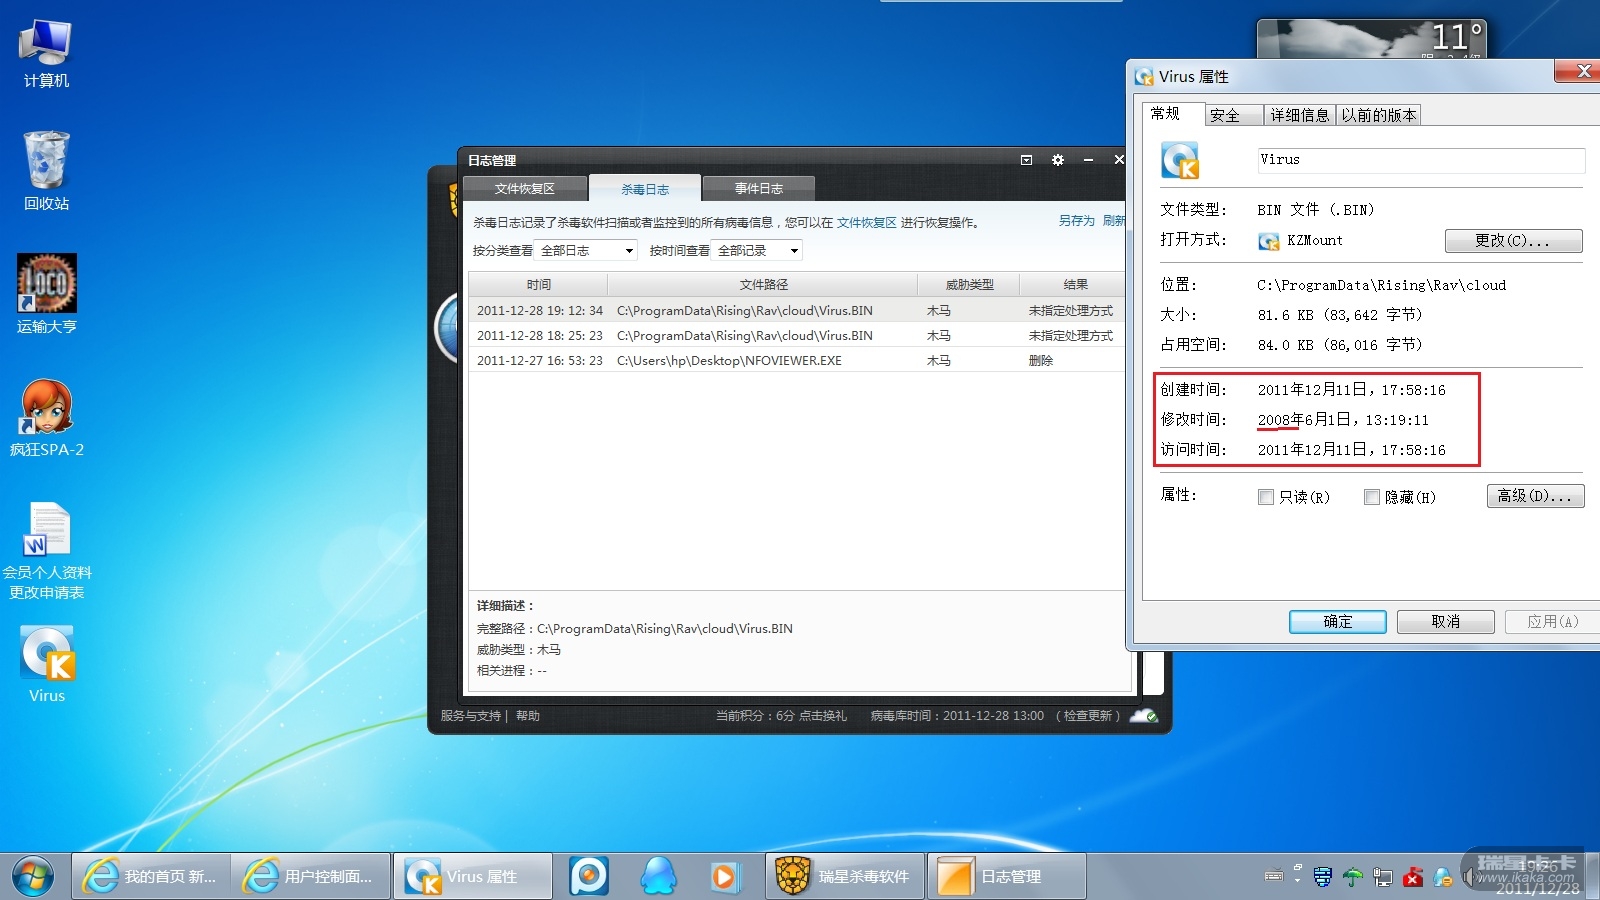Open the 计算机 desktop icon

click(x=46, y=55)
